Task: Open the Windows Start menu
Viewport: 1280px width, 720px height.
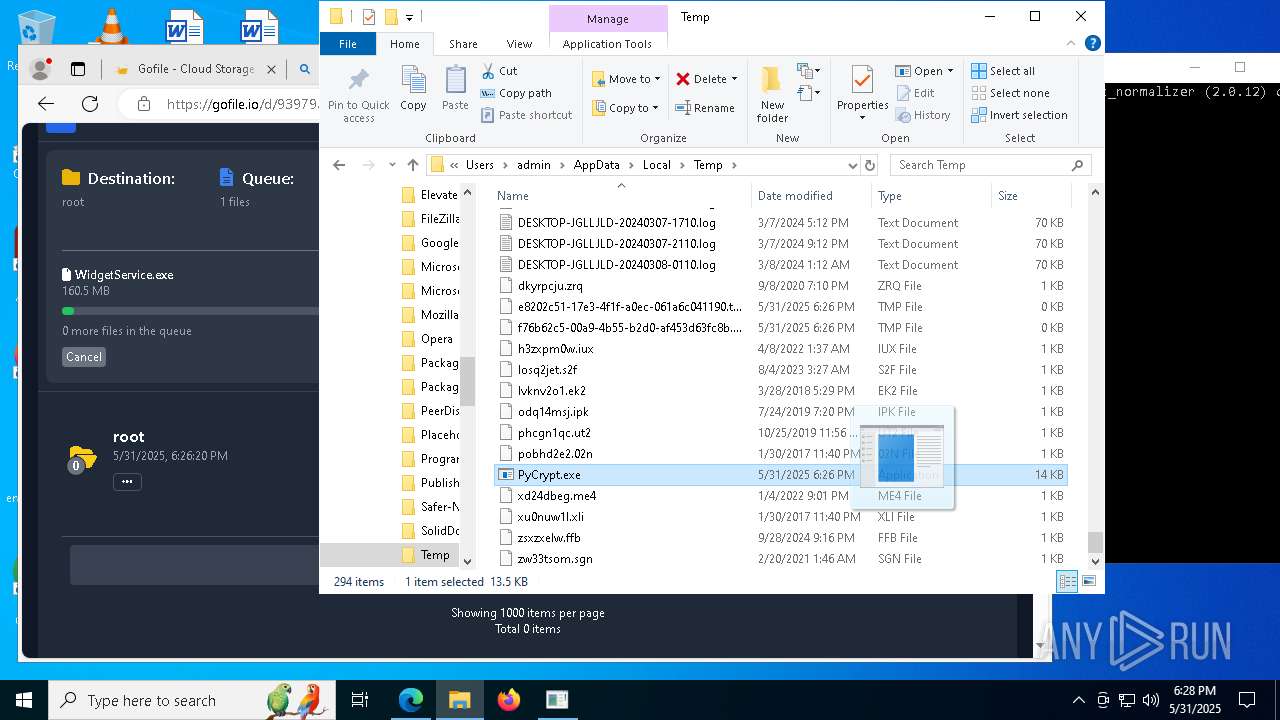Action: [x=24, y=700]
